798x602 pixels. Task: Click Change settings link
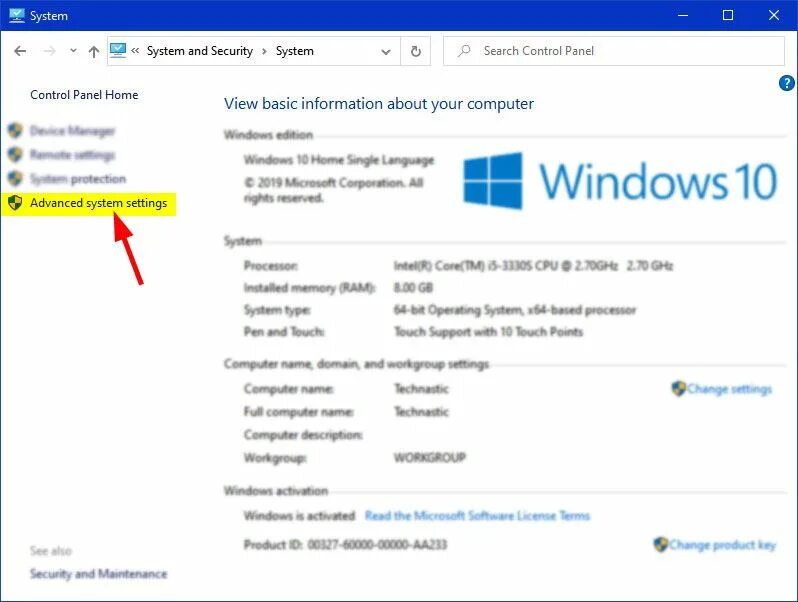coord(729,389)
